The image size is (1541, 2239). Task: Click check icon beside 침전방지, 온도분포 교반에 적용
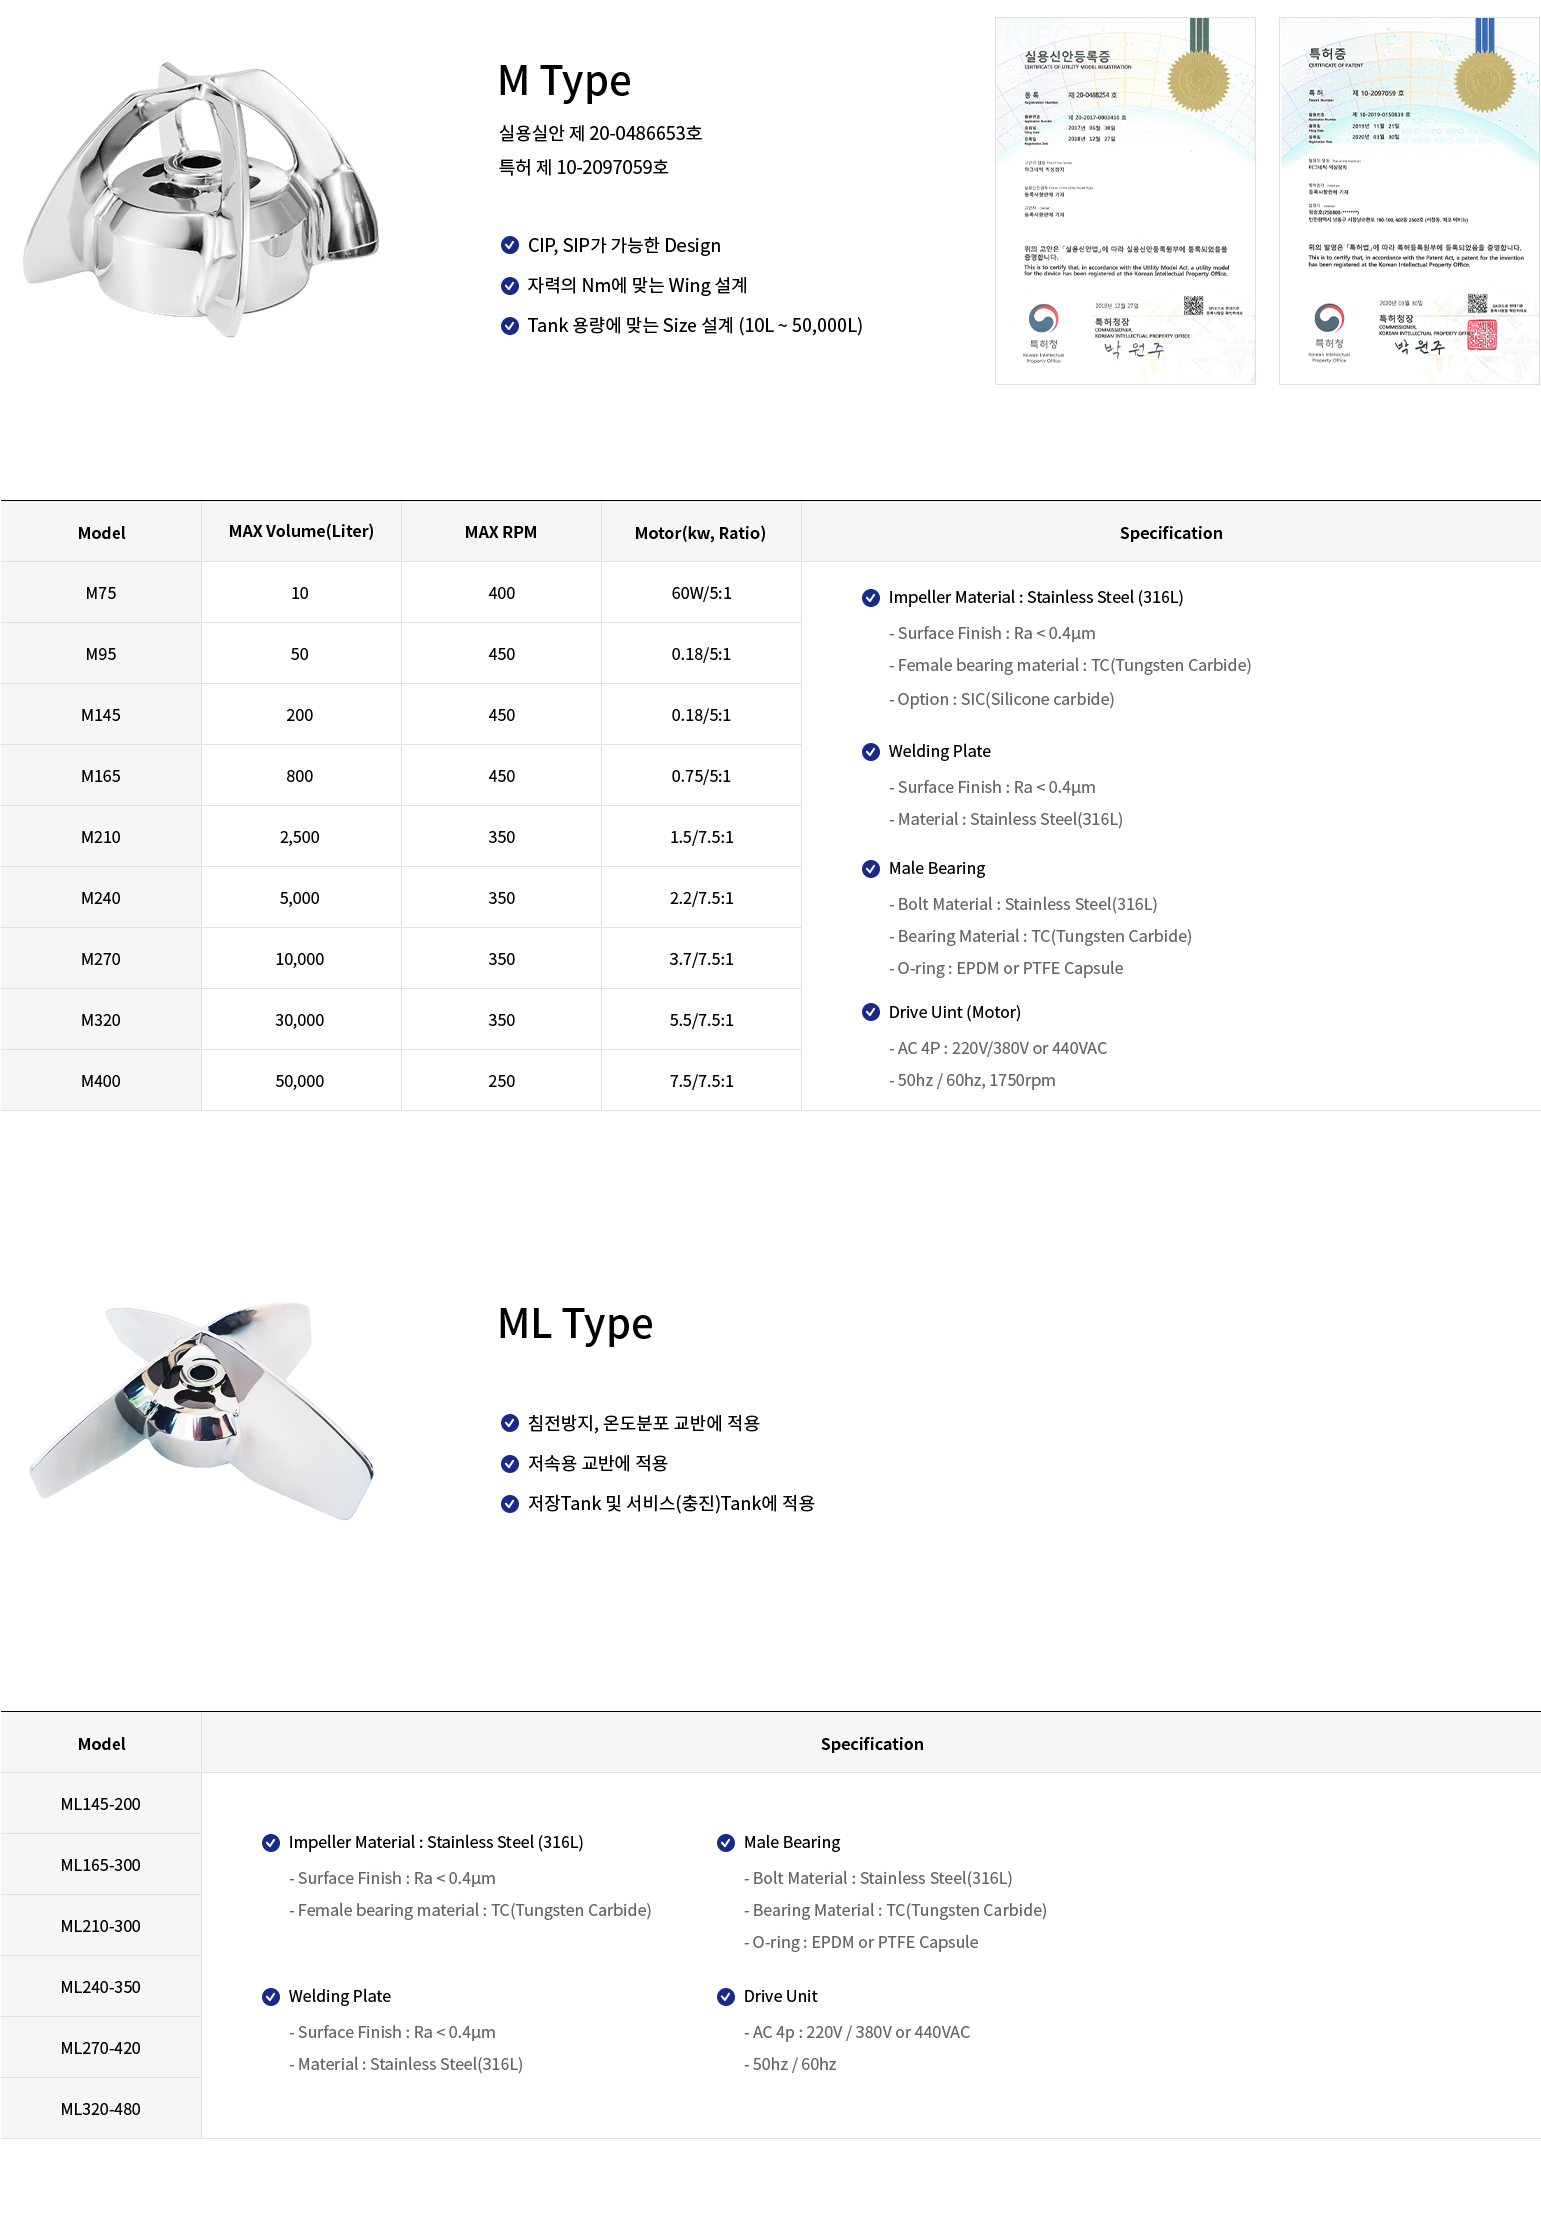(510, 1423)
